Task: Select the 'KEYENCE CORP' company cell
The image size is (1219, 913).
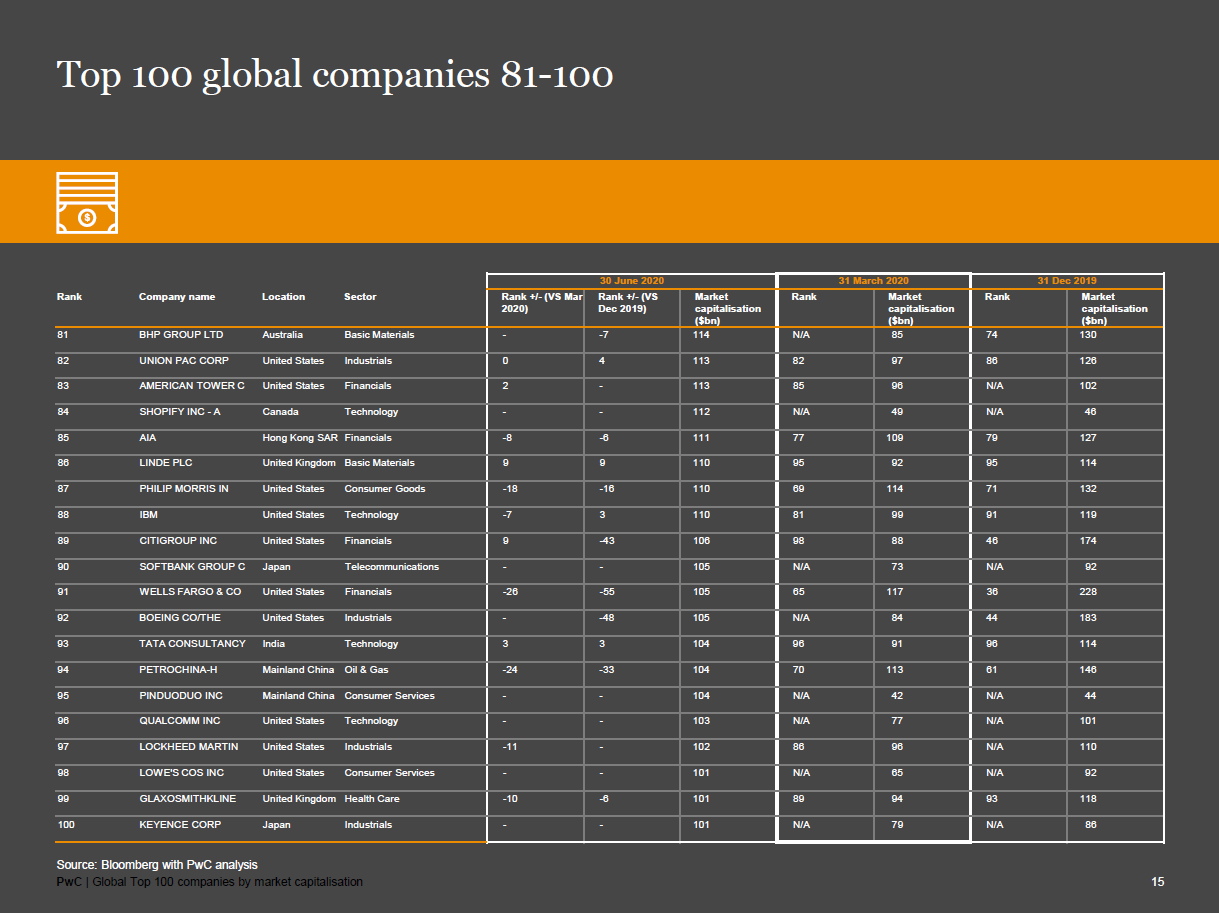Action: tap(180, 825)
